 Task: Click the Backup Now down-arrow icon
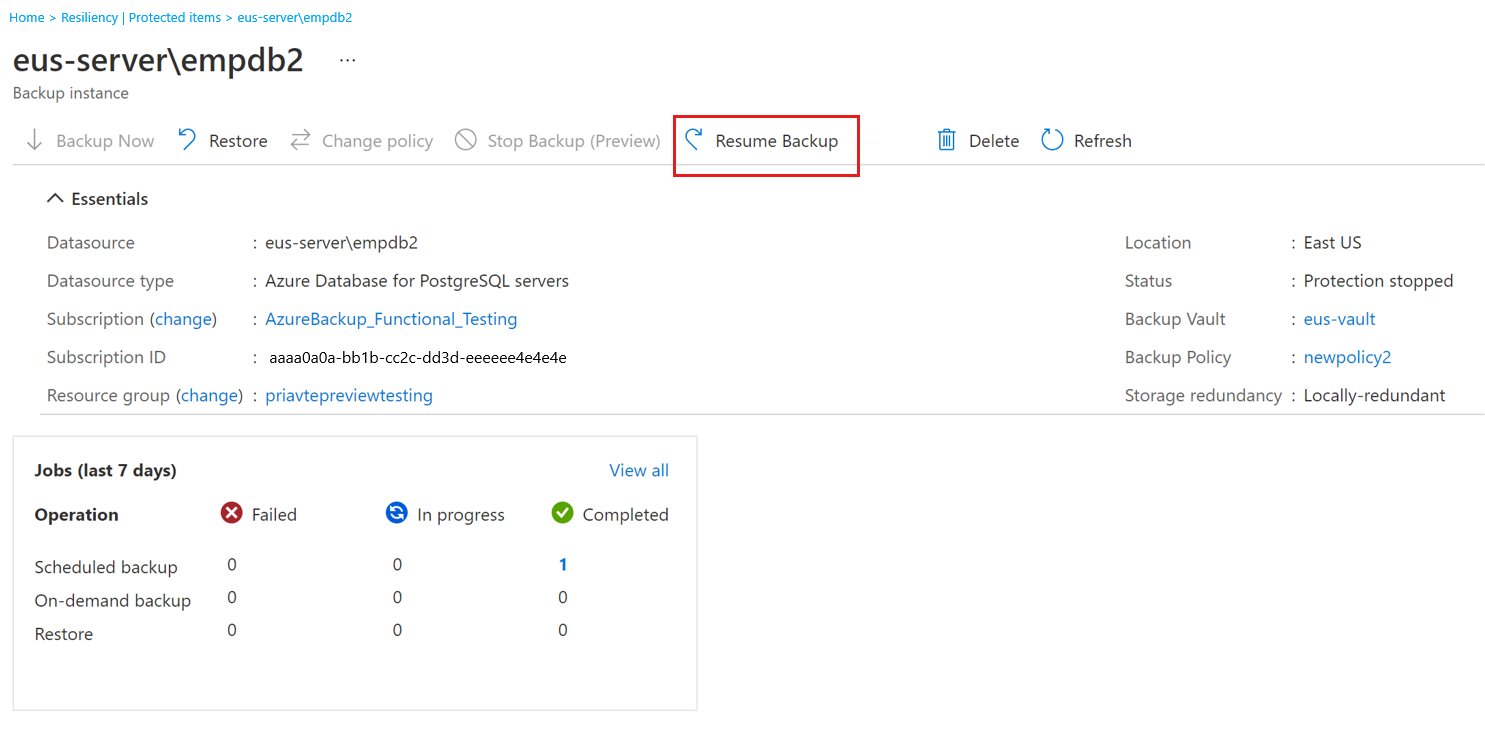[x=34, y=140]
